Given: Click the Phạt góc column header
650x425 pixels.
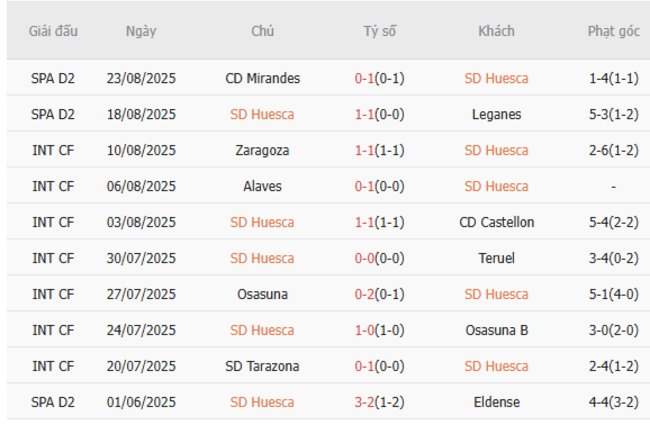Looking at the screenshot, I should tap(613, 31).
